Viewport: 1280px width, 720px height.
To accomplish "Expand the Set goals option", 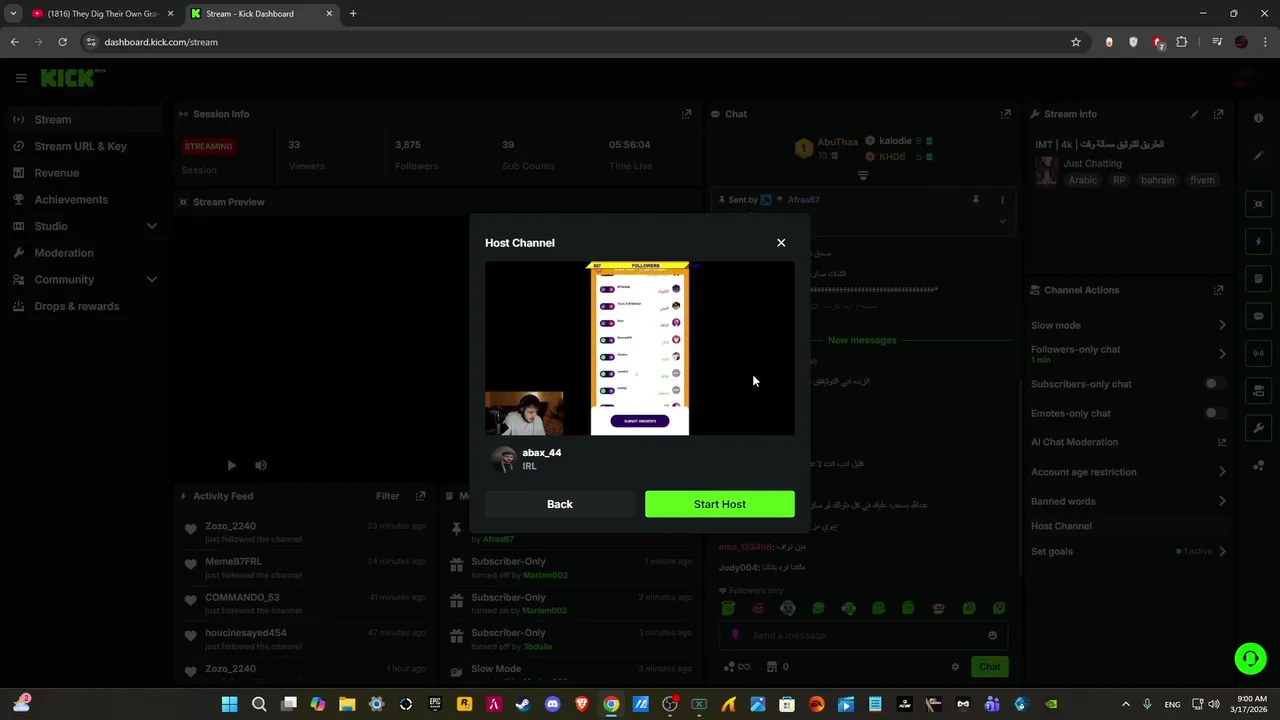I will (1222, 551).
